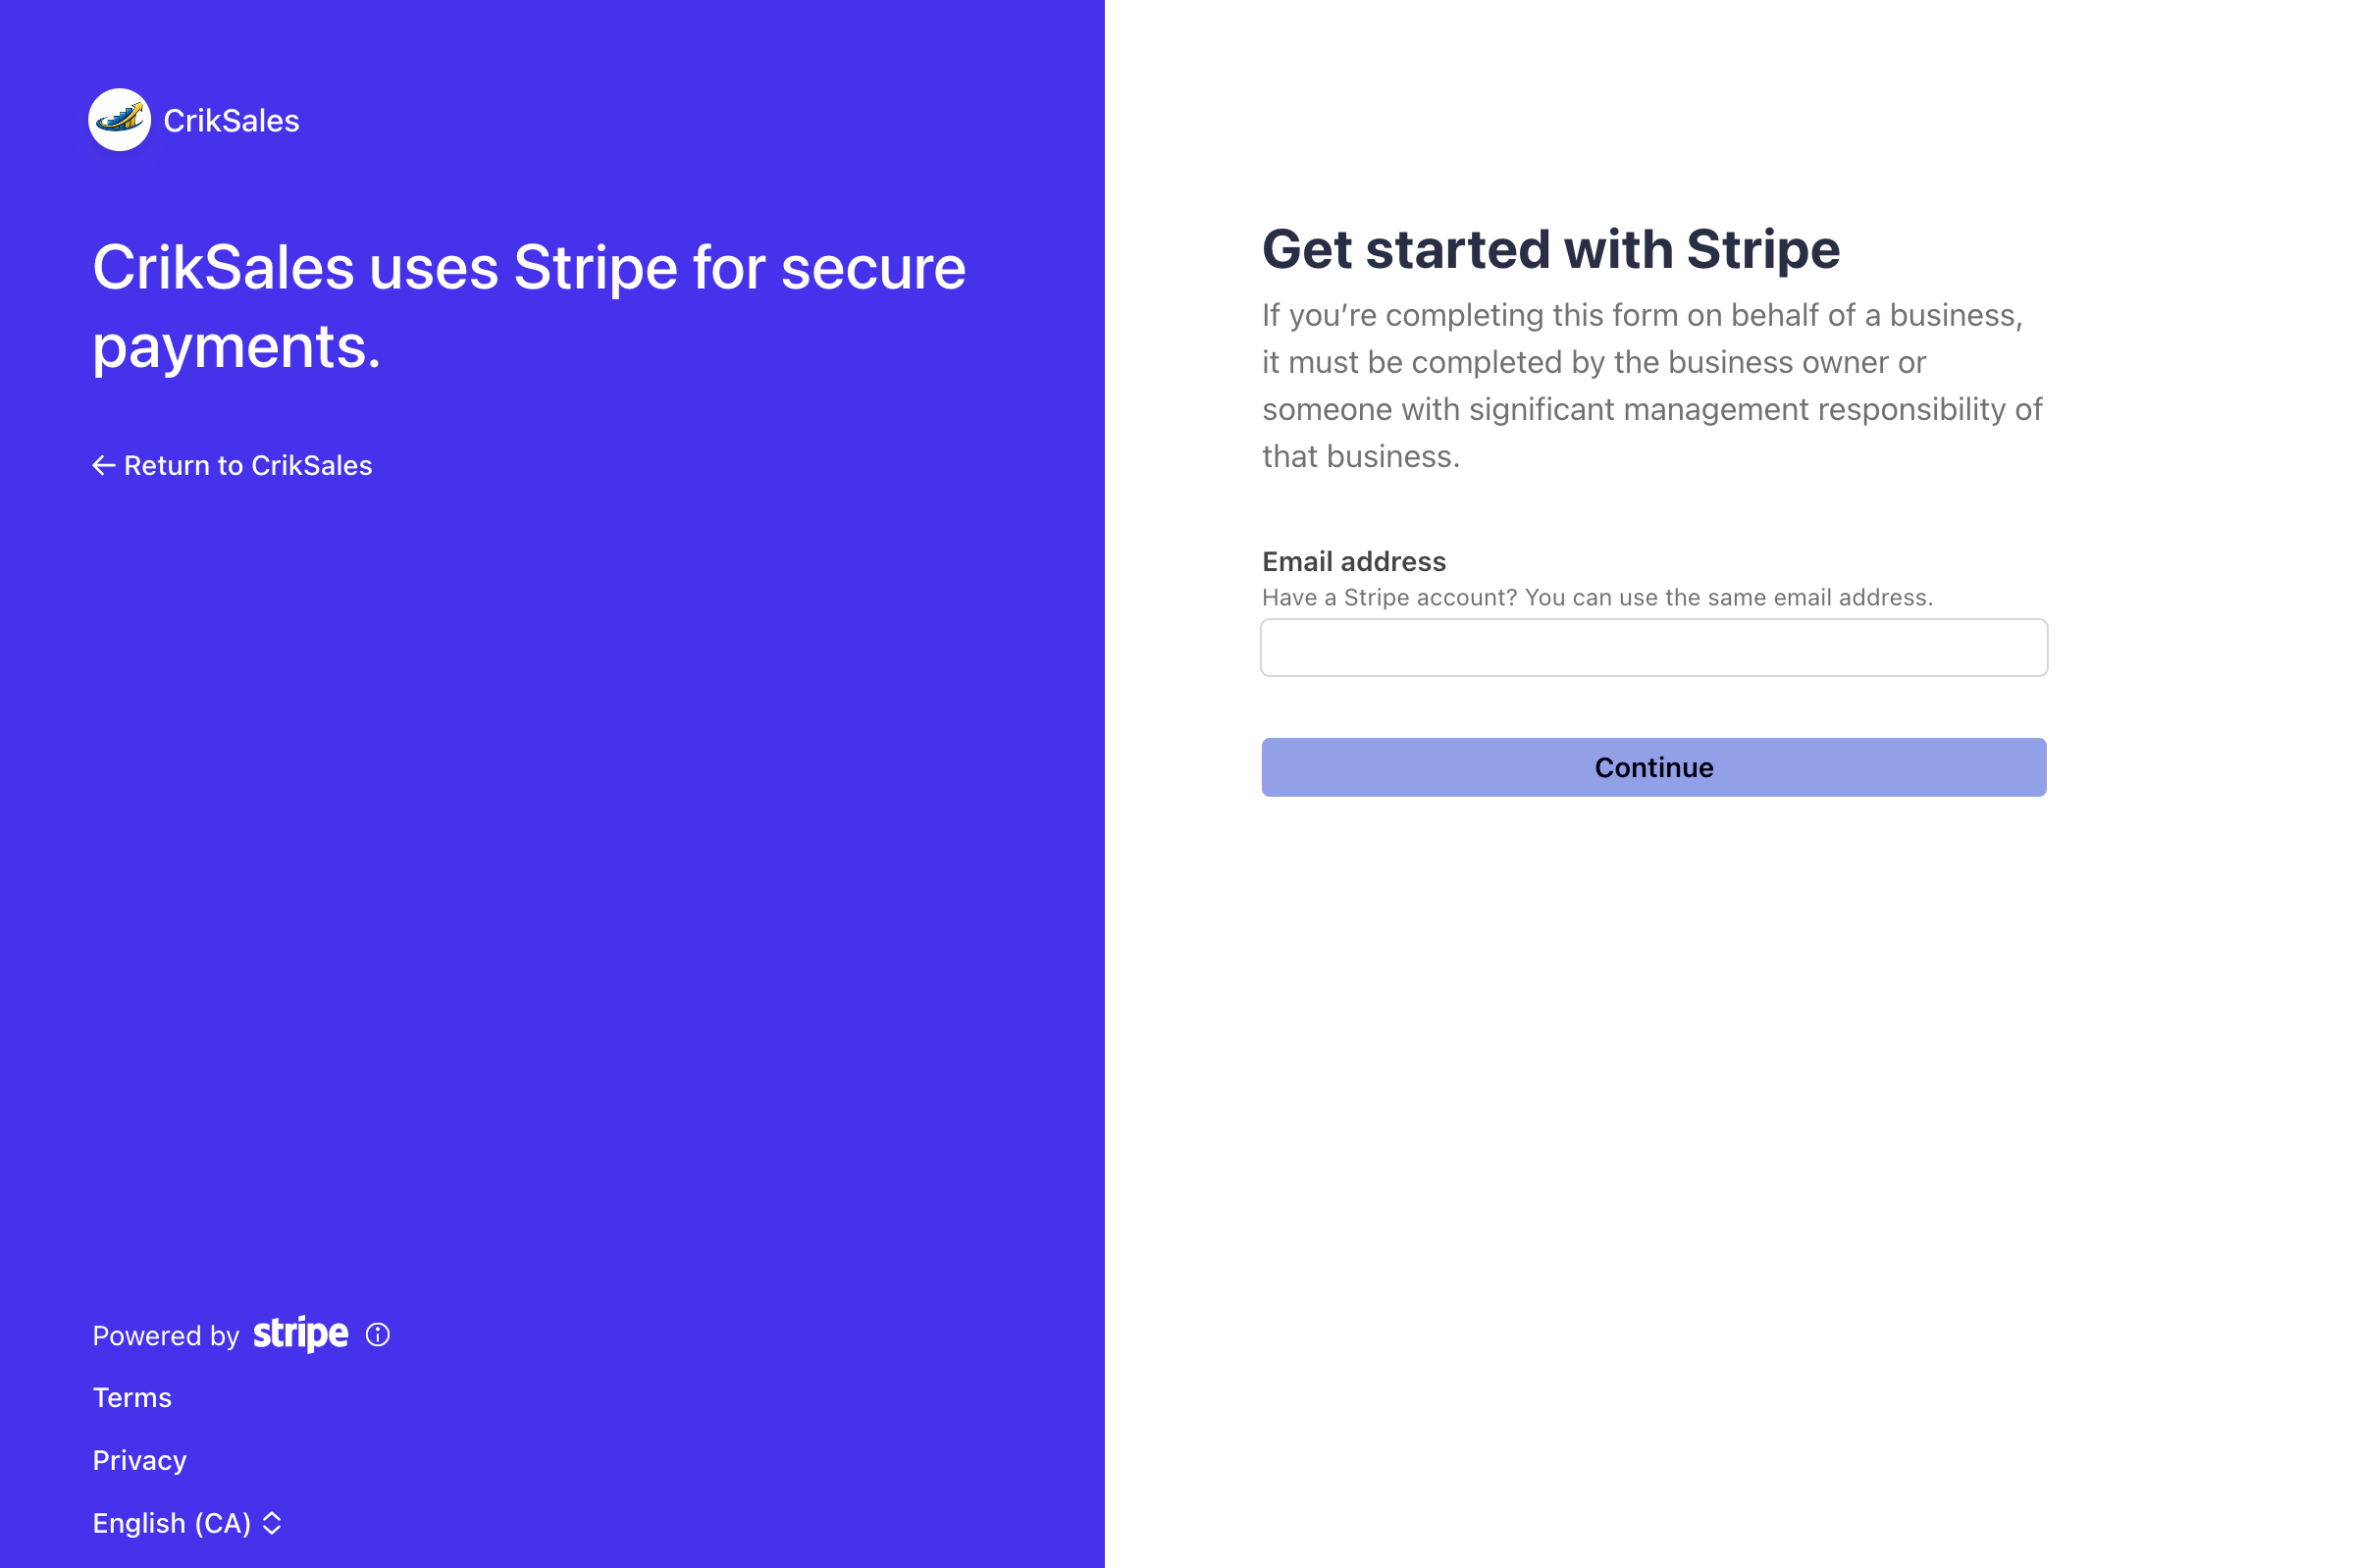
Task: Select the English (CA) language dropdown
Action: click(187, 1523)
